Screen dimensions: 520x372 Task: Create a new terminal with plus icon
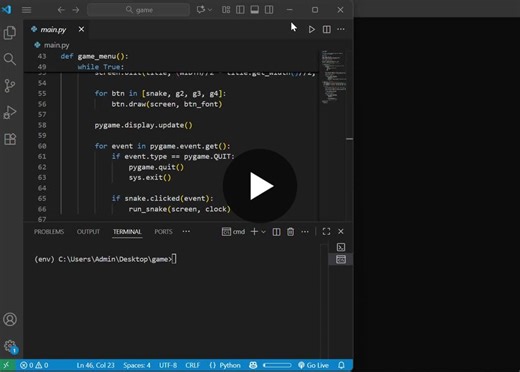pos(254,232)
